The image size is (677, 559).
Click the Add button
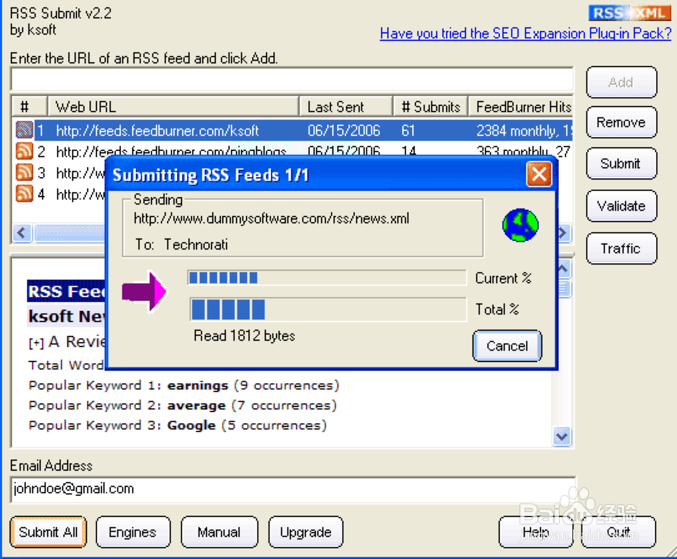[x=621, y=82]
